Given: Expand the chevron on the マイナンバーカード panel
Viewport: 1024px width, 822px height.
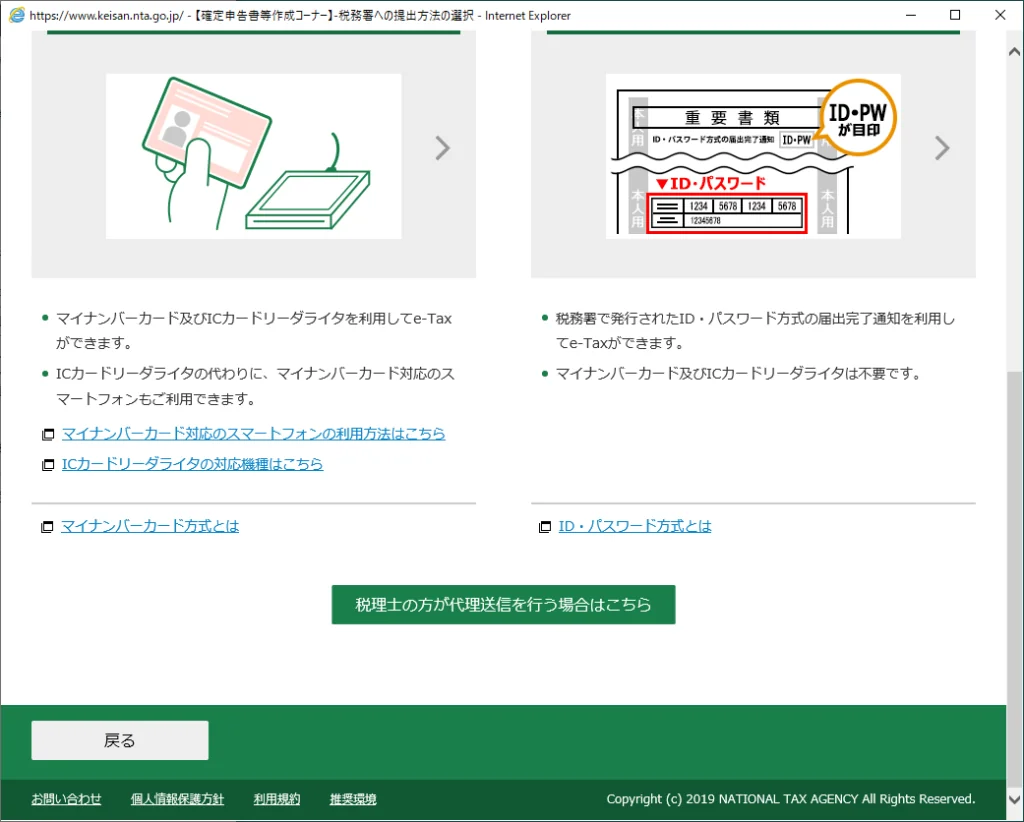Looking at the screenshot, I should tap(443, 148).
